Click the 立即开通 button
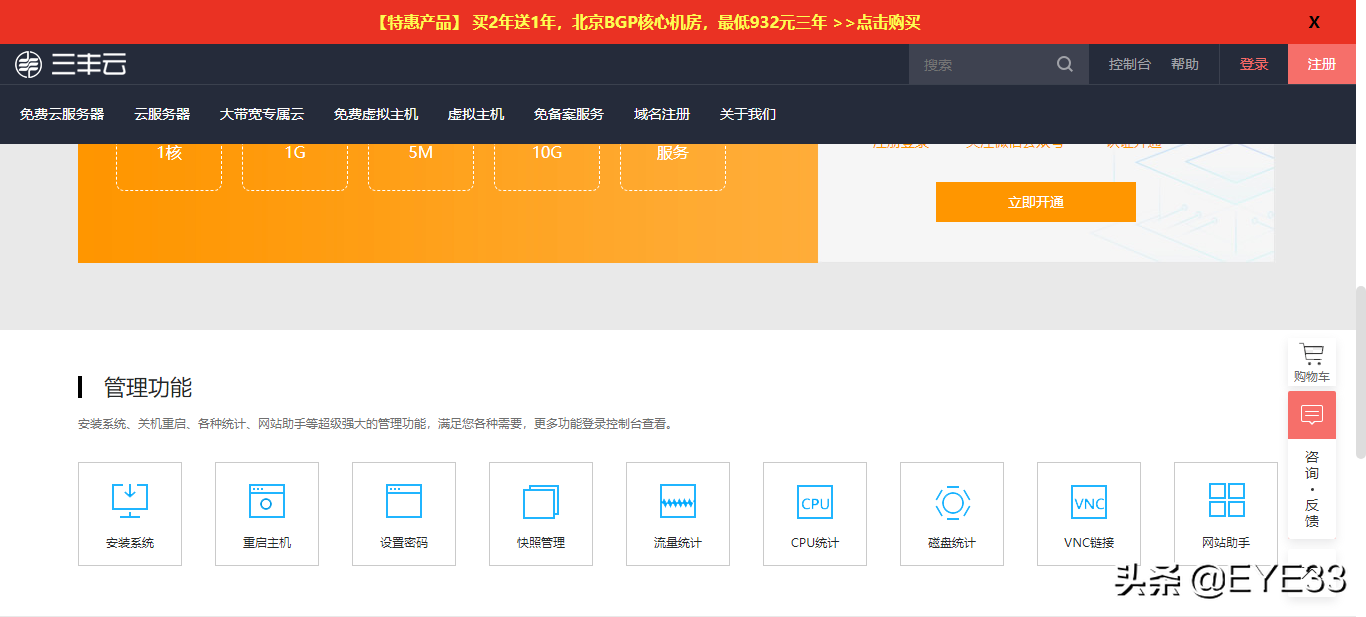The width and height of the screenshot is (1366, 617). pos(1036,202)
